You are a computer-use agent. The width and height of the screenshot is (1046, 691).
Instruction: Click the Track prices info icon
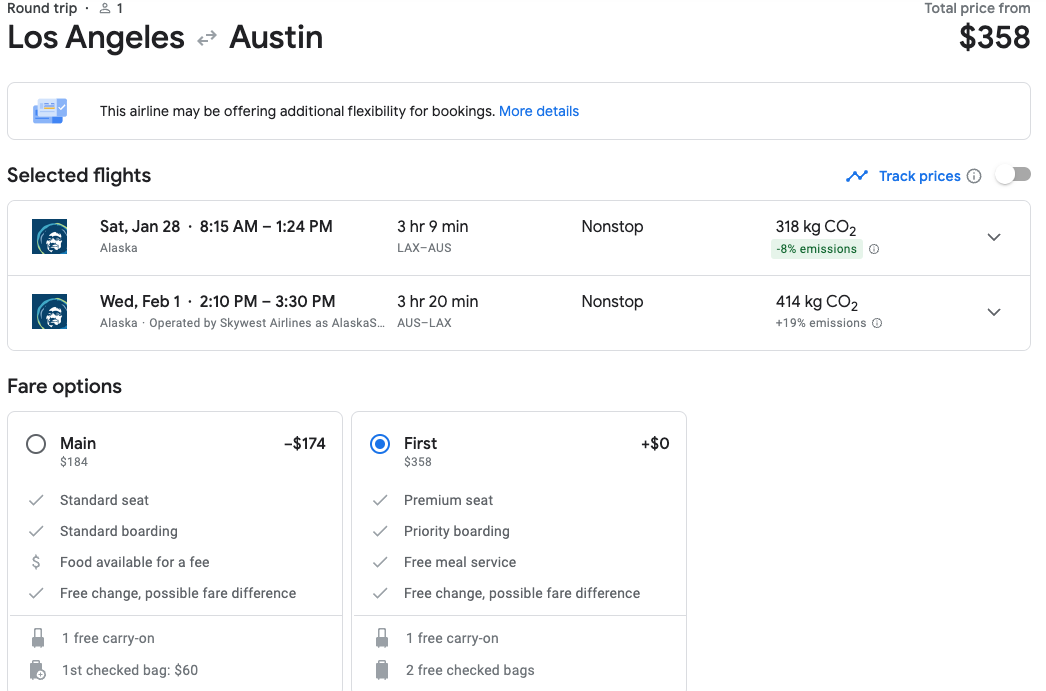[x=974, y=176]
